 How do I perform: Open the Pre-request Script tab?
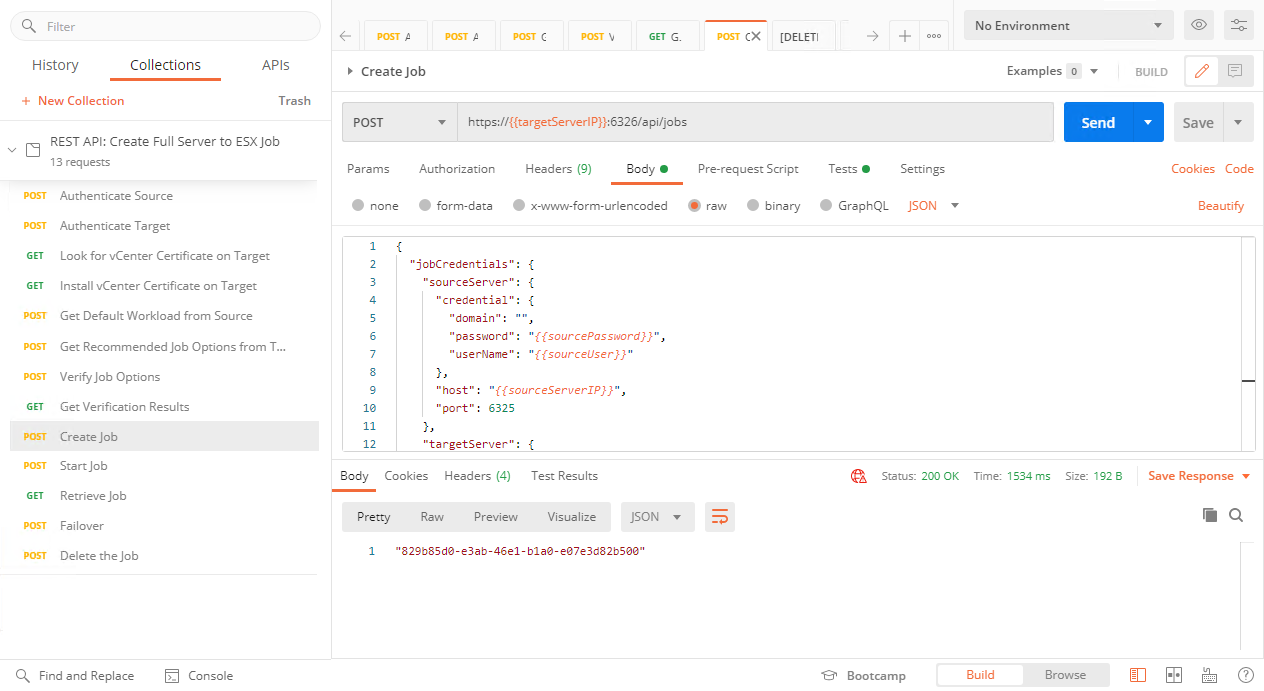point(748,169)
